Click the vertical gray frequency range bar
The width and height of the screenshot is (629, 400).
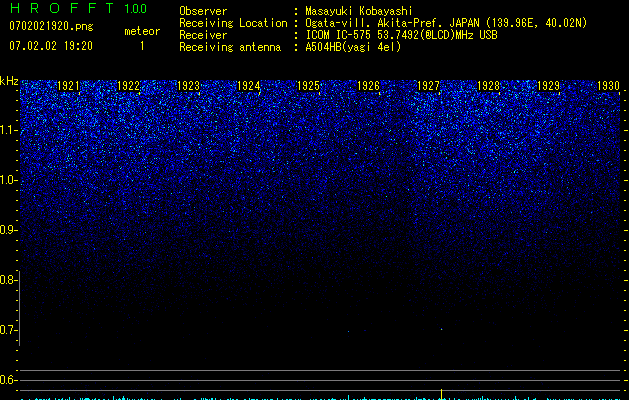tap(20, 308)
